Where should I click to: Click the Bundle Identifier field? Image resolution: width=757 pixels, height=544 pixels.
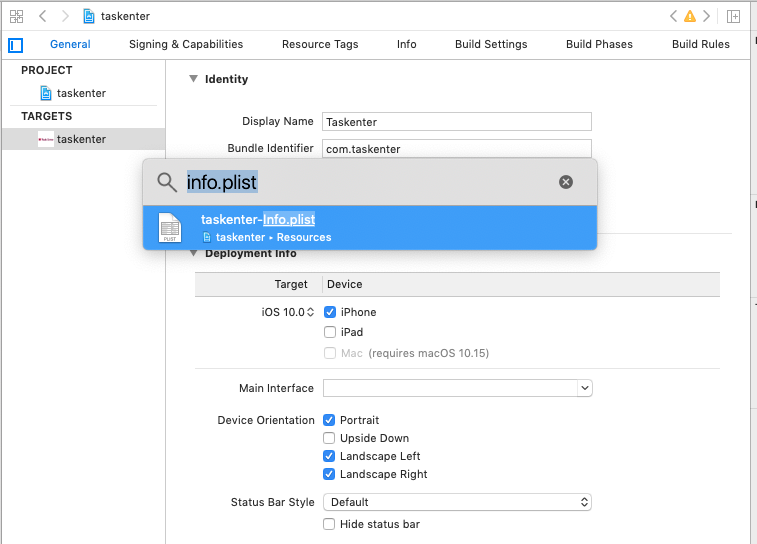(457, 149)
